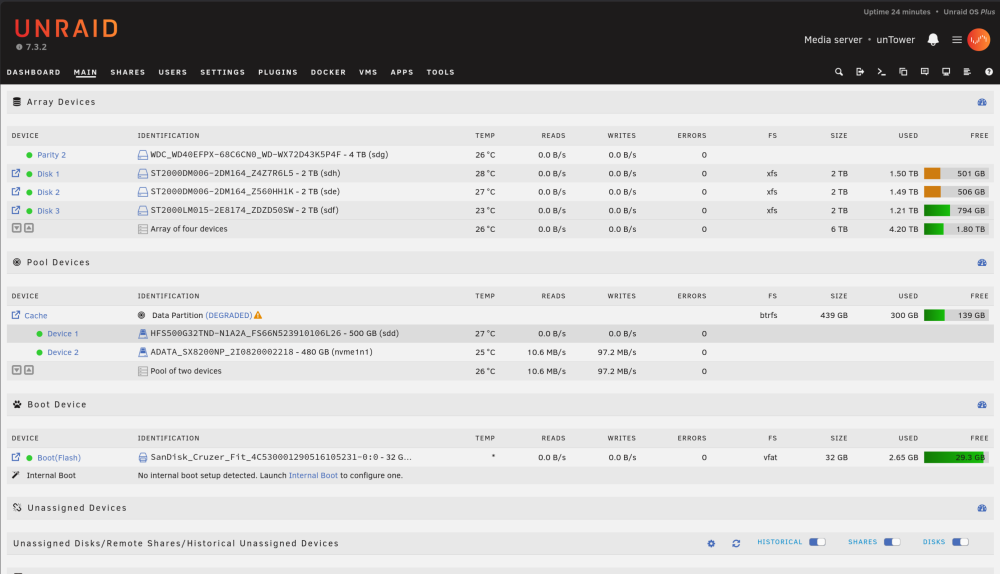Open the Apps tab

(x=402, y=72)
